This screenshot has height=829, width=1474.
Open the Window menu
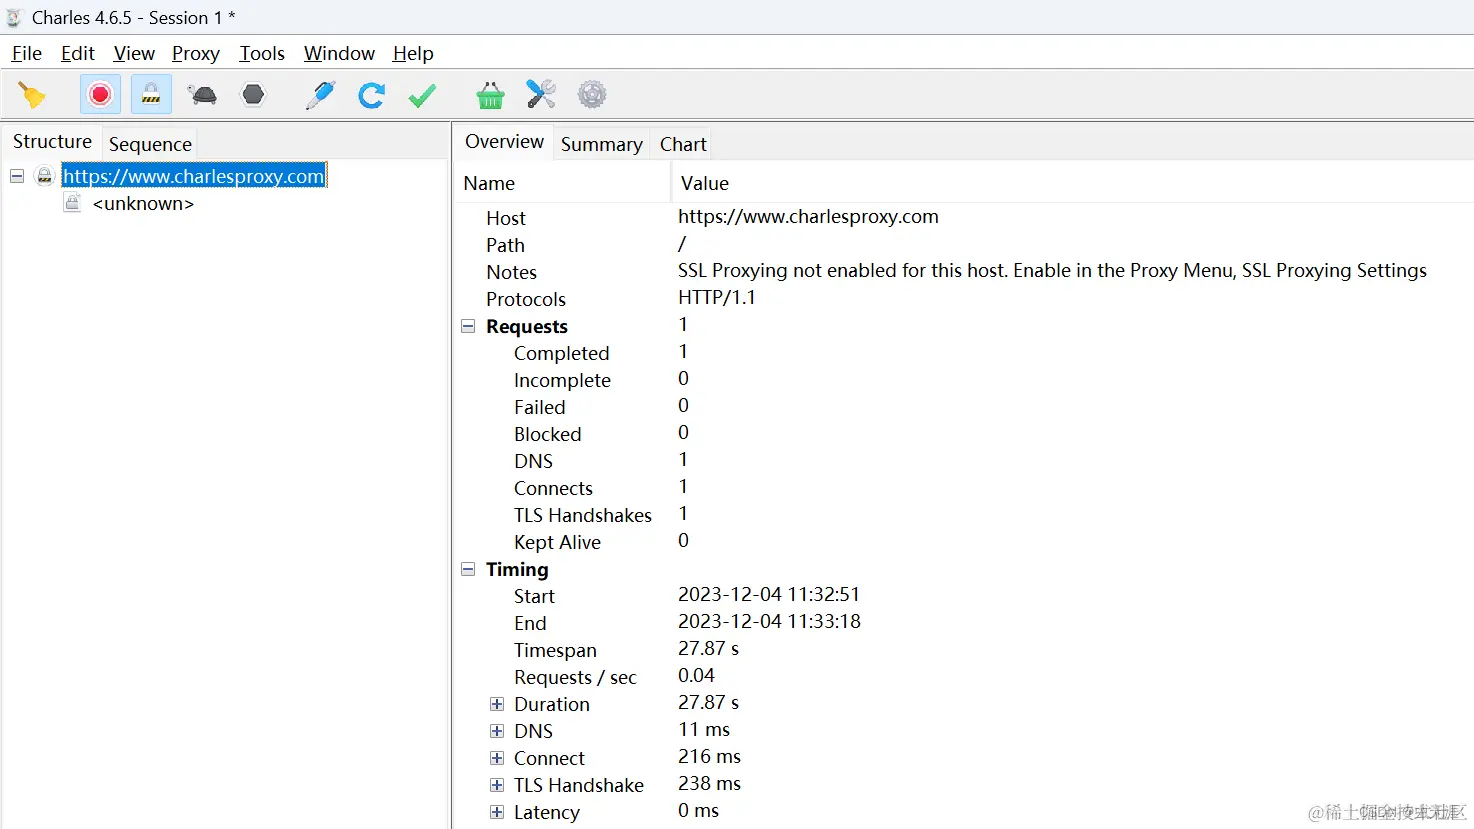pos(339,53)
